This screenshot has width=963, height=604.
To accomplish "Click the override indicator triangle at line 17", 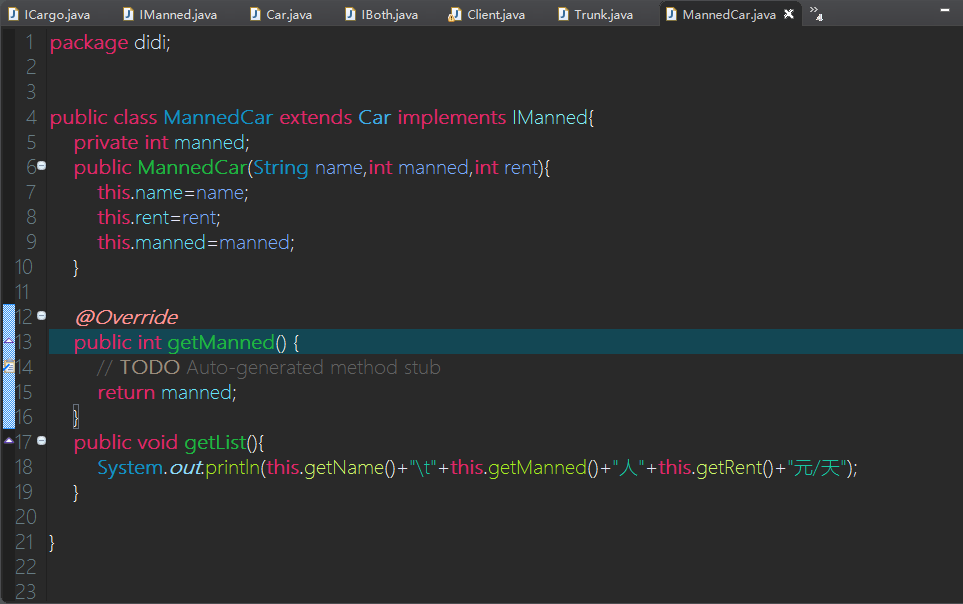I will click(x=8, y=441).
